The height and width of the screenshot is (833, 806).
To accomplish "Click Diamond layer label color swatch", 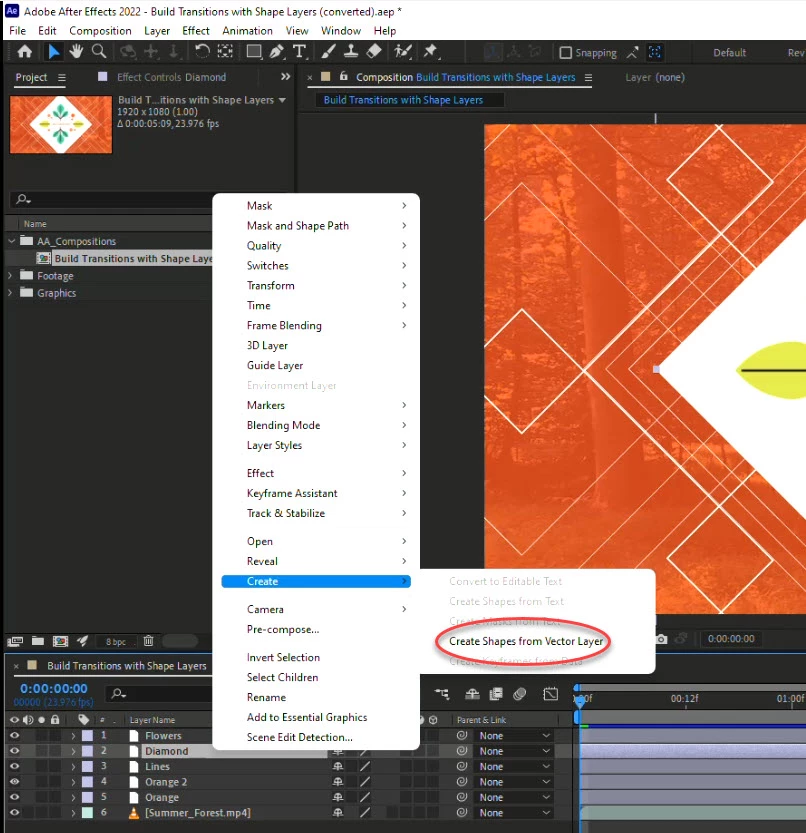I will point(87,751).
